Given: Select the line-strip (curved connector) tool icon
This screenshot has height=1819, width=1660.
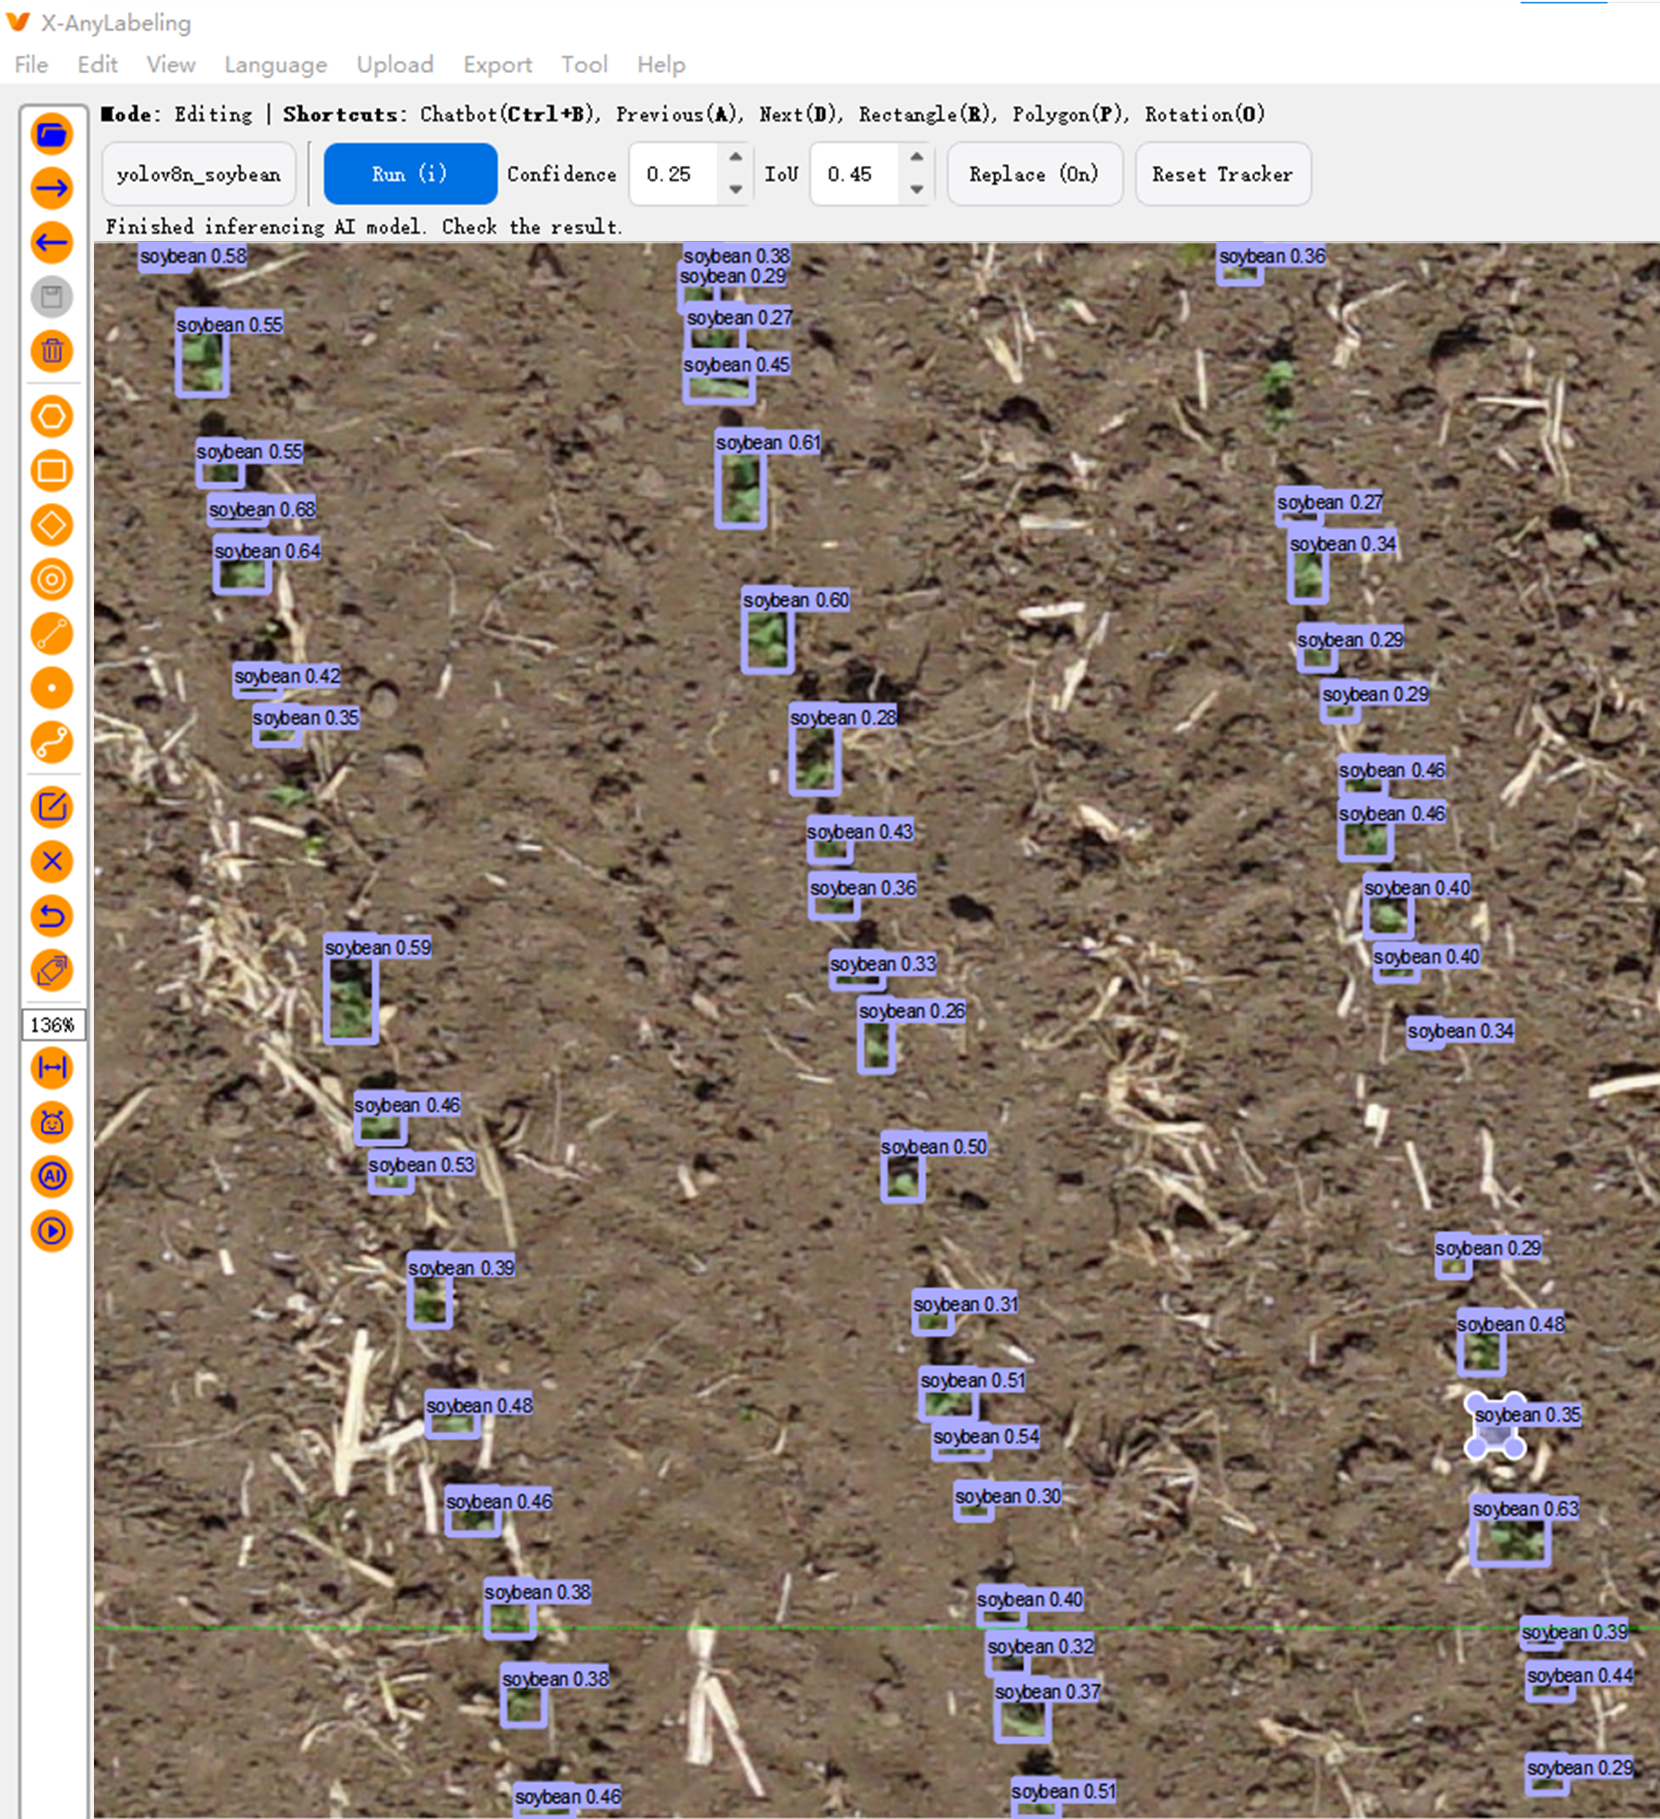Looking at the screenshot, I should point(52,742).
